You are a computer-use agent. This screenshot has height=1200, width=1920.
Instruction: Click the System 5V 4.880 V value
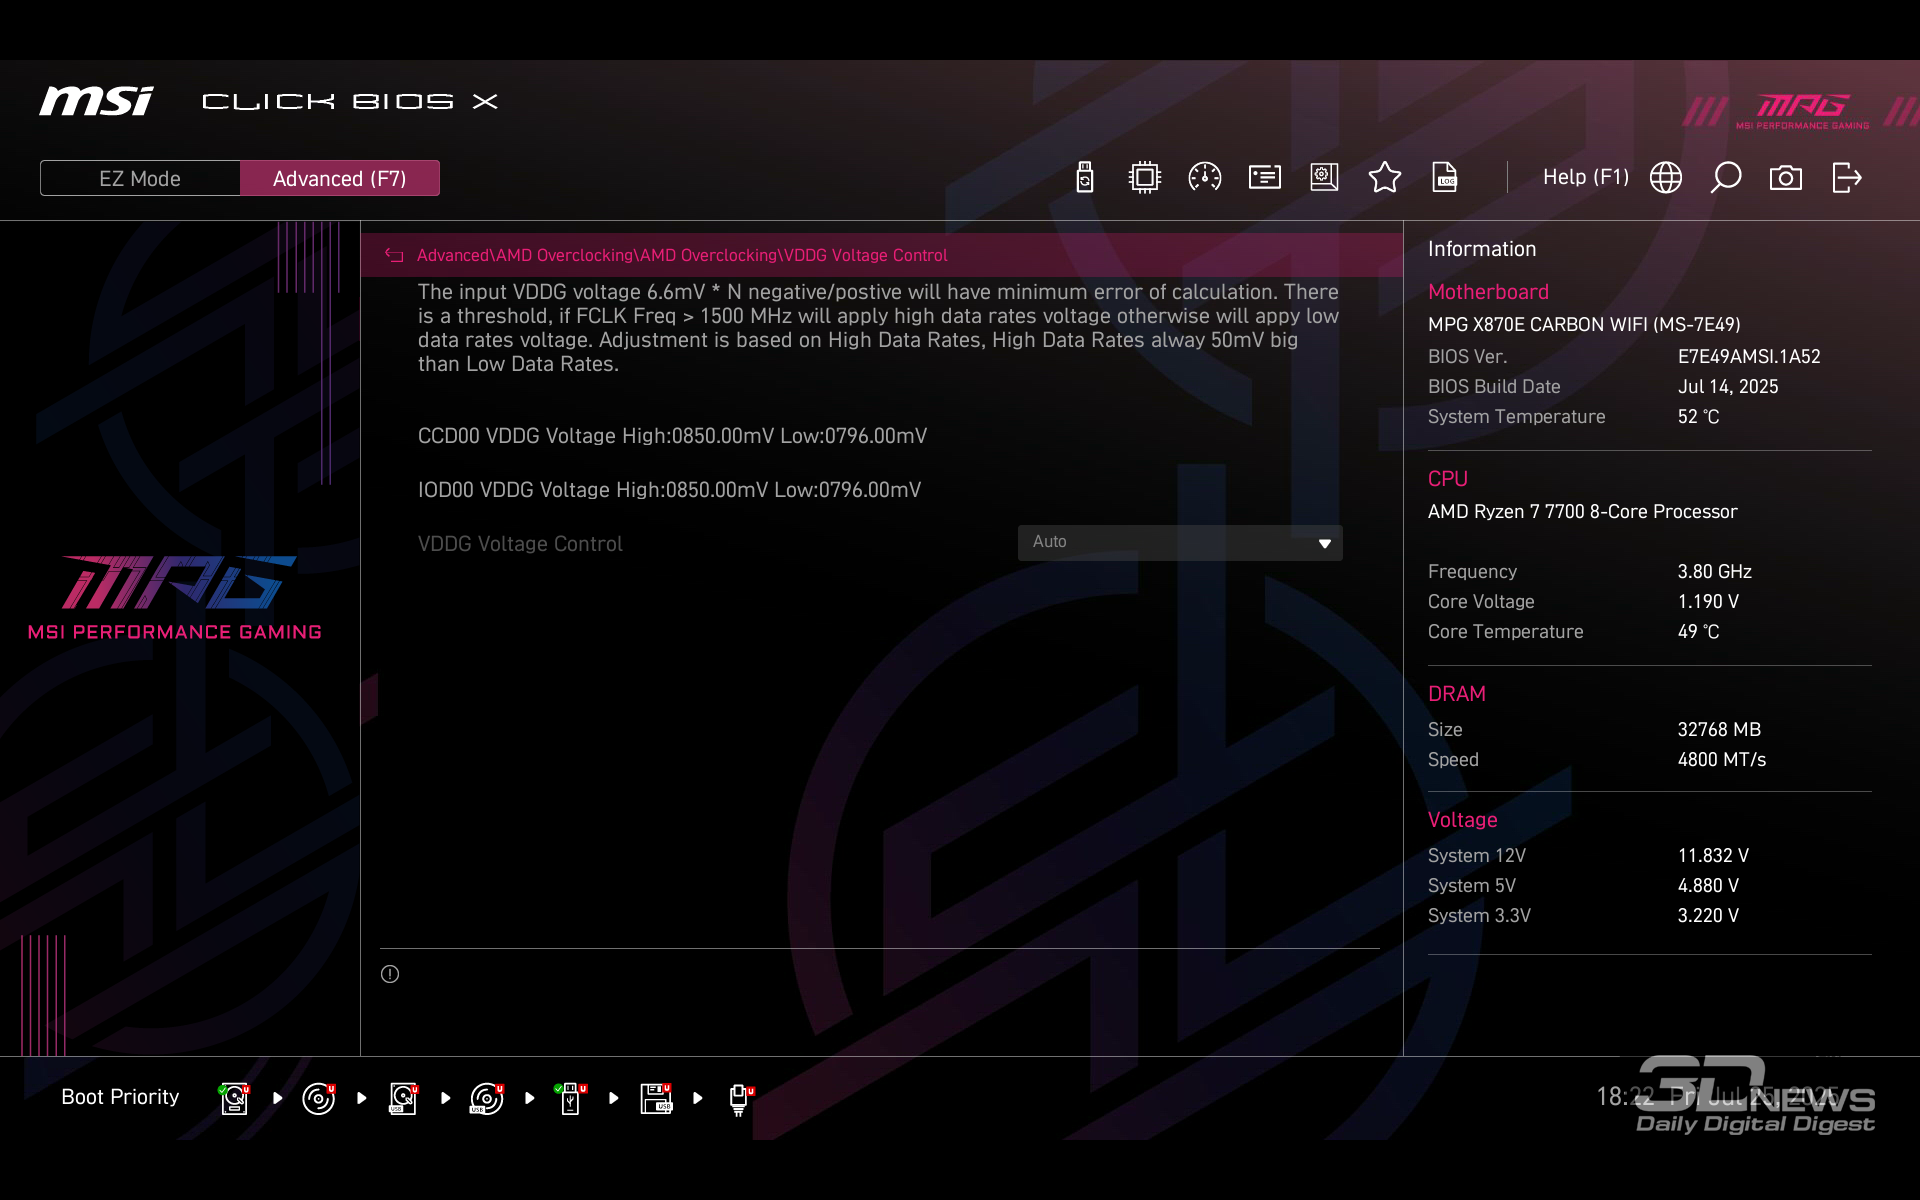click(1708, 886)
